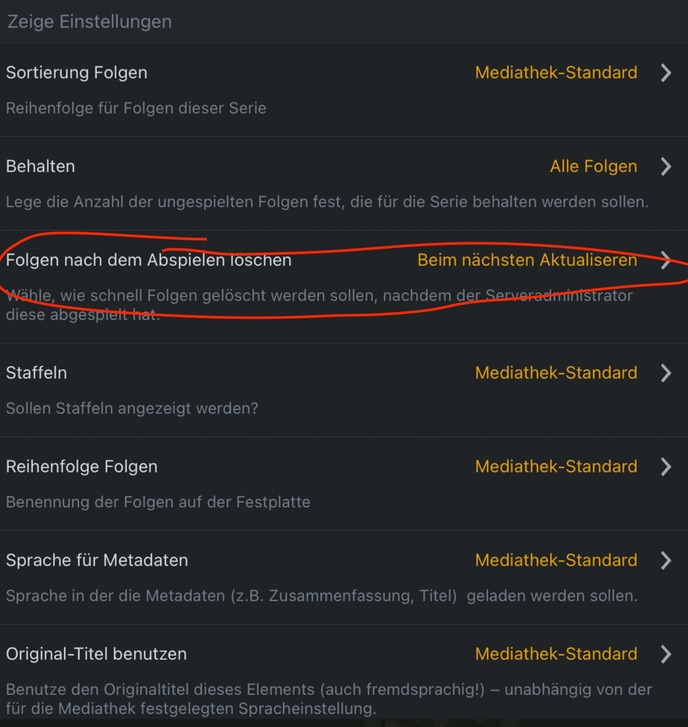
Task: Click the chevron next to Sortierung Folgen
Action: pos(666,72)
